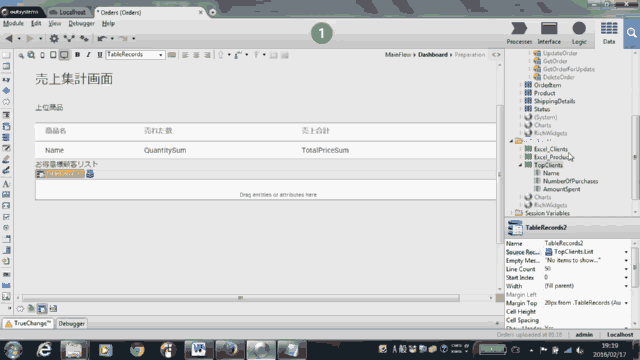This screenshot has height=360, width=640.
Task: Toggle the code view angle brackets button
Action: (496, 55)
